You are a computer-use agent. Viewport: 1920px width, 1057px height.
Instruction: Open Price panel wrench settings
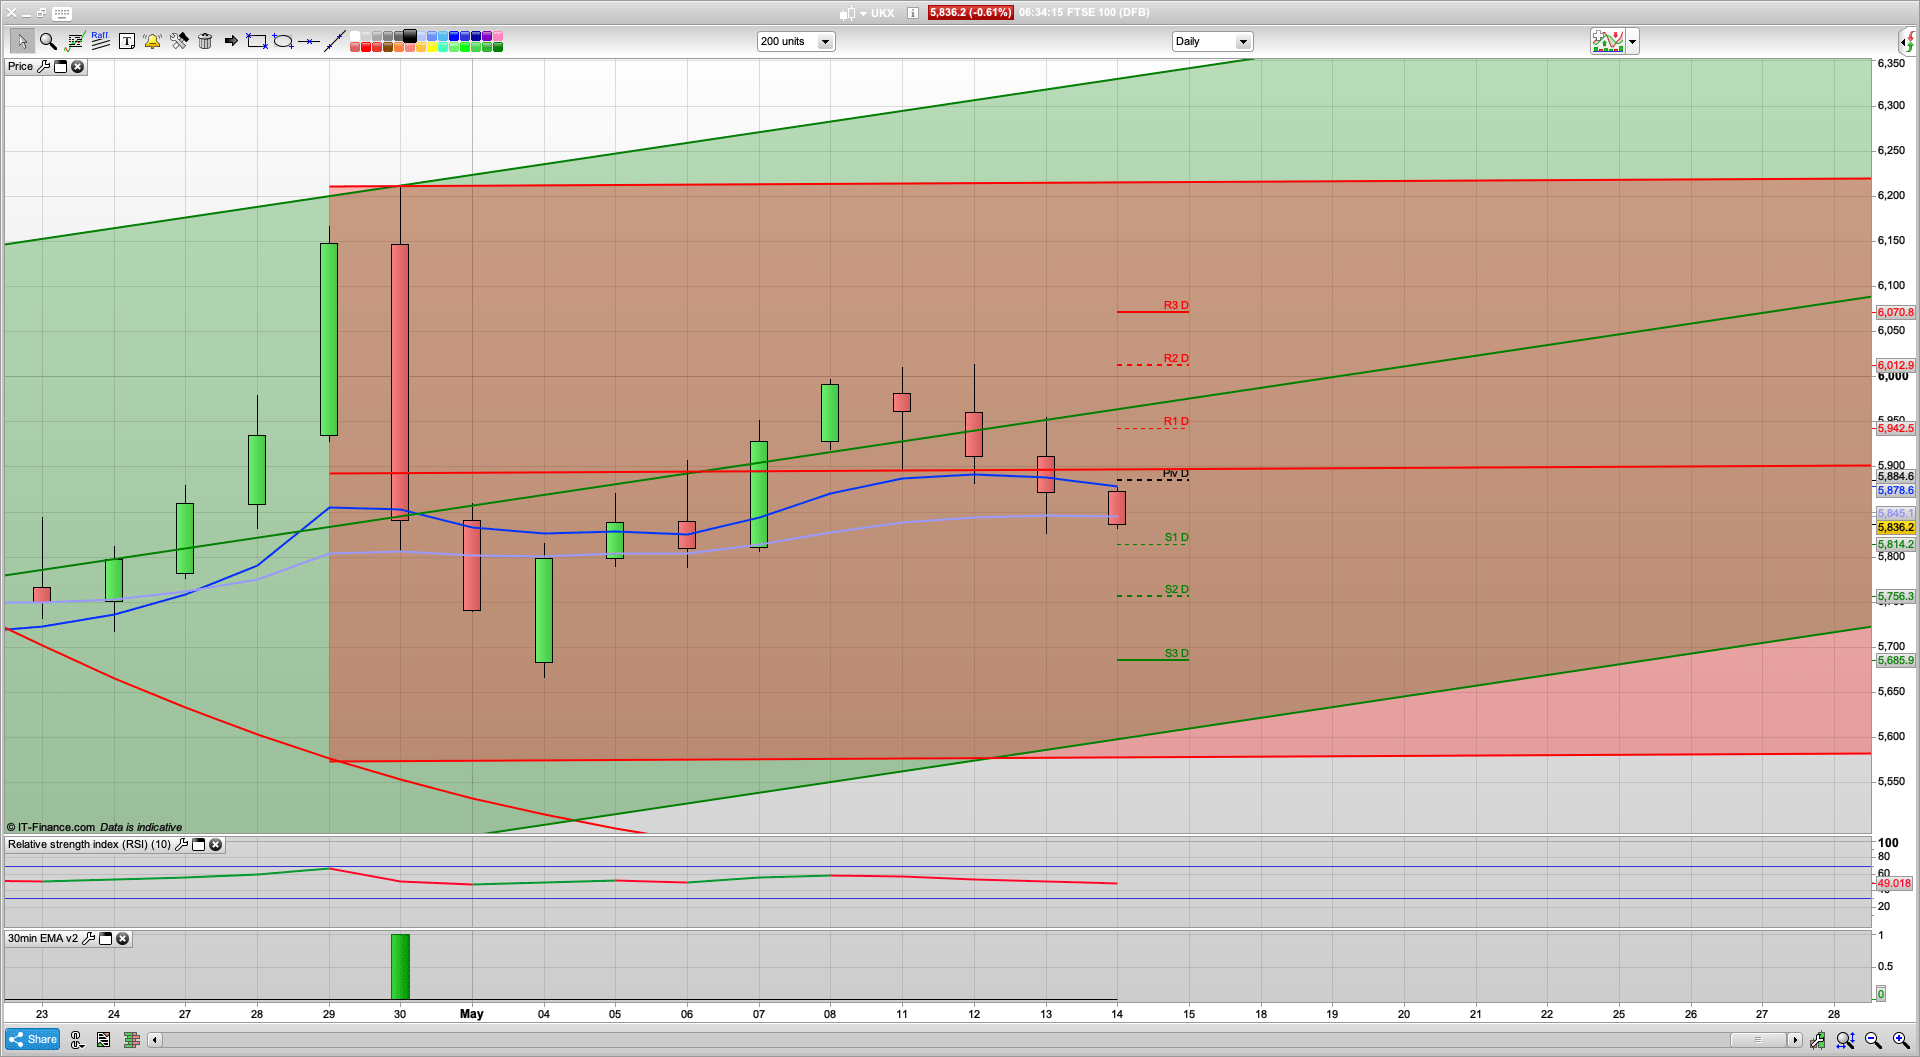pos(43,67)
